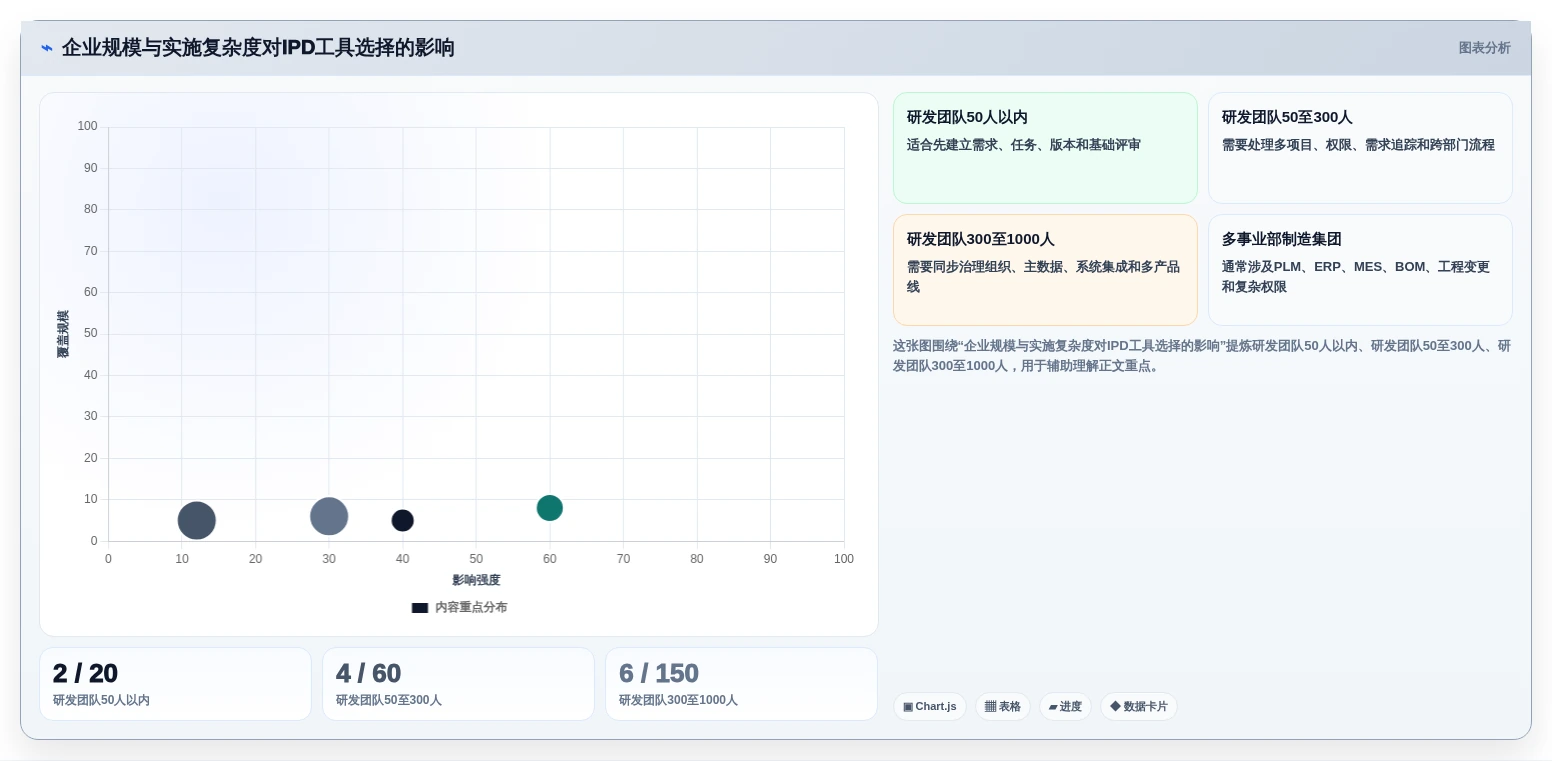Click the 影响强度 x-axis title

point(476,580)
